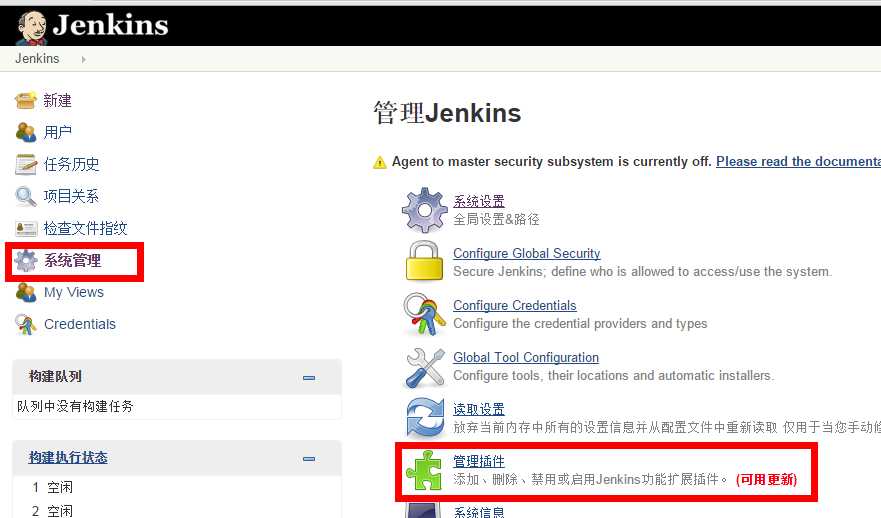
Task: Click the Jenkins breadcrumb link
Action: (37, 58)
